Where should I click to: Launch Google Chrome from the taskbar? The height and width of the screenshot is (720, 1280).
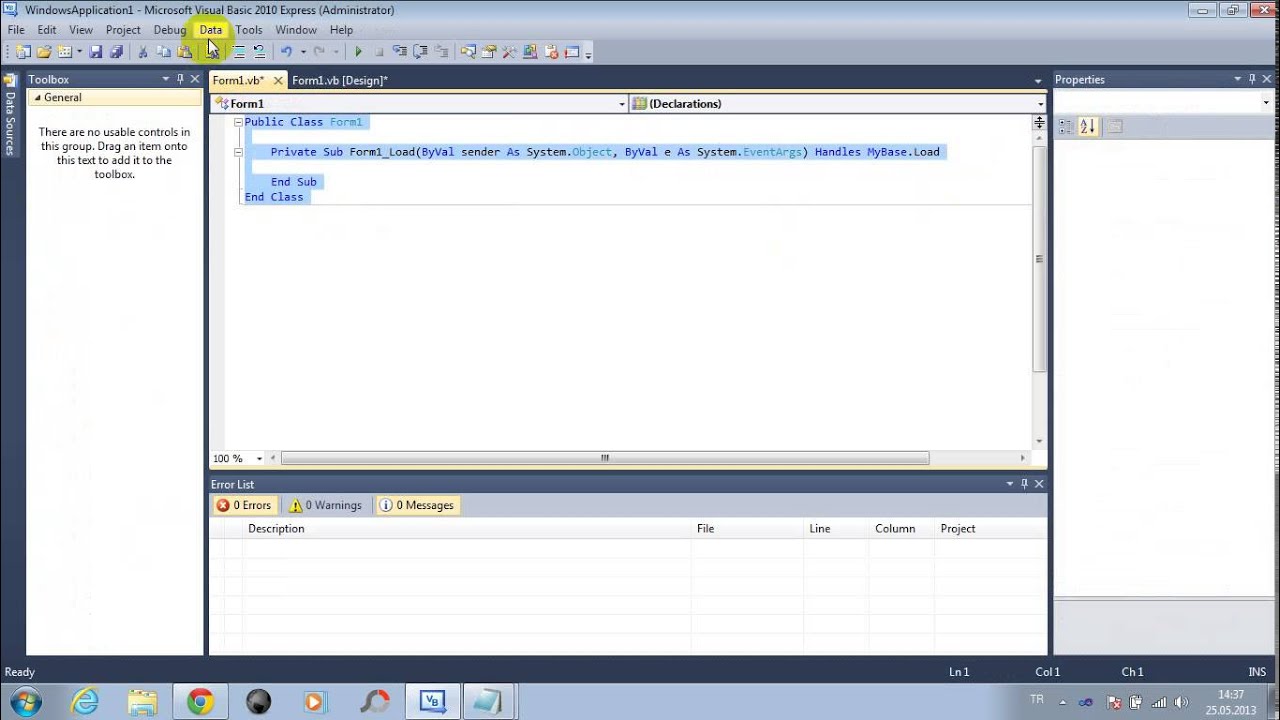(x=200, y=701)
